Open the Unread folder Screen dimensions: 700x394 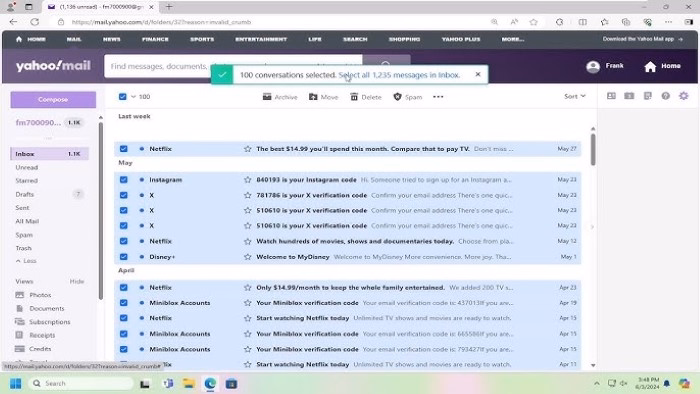27,167
